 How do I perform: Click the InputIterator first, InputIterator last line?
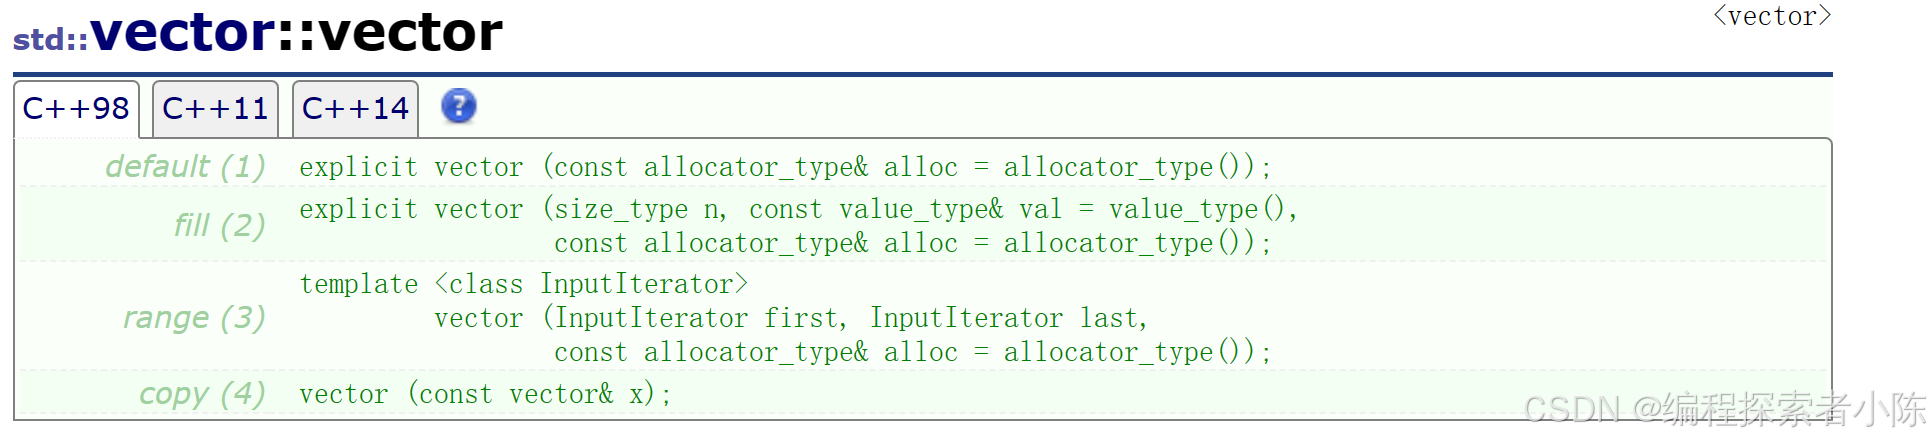tap(790, 318)
